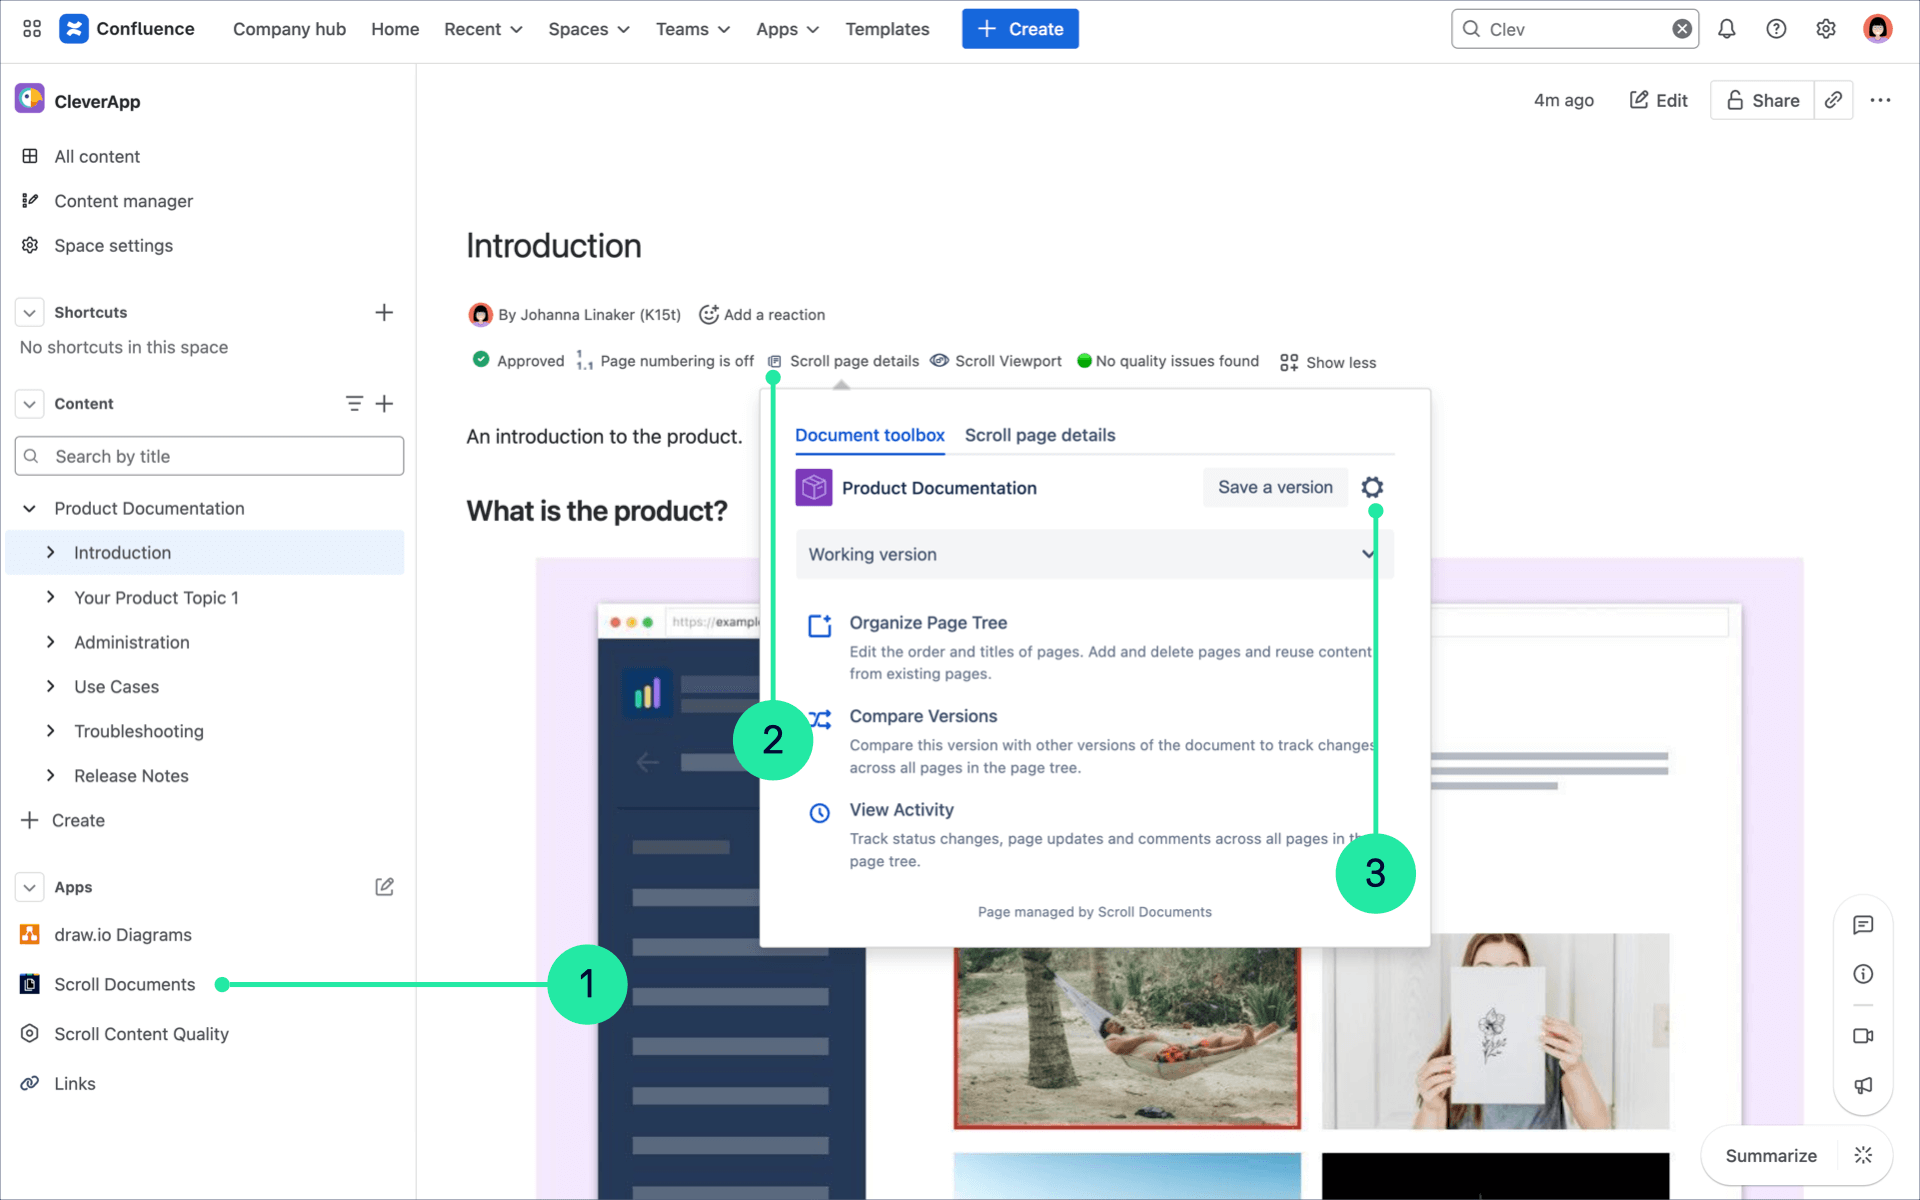Expand the Troubleshooting page tree item
The width and height of the screenshot is (1920, 1200).
click(x=52, y=731)
